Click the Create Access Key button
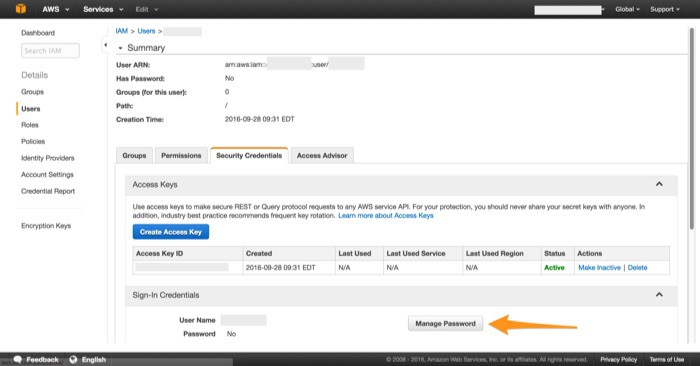This screenshot has height=366, width=700. coord(171,232)
